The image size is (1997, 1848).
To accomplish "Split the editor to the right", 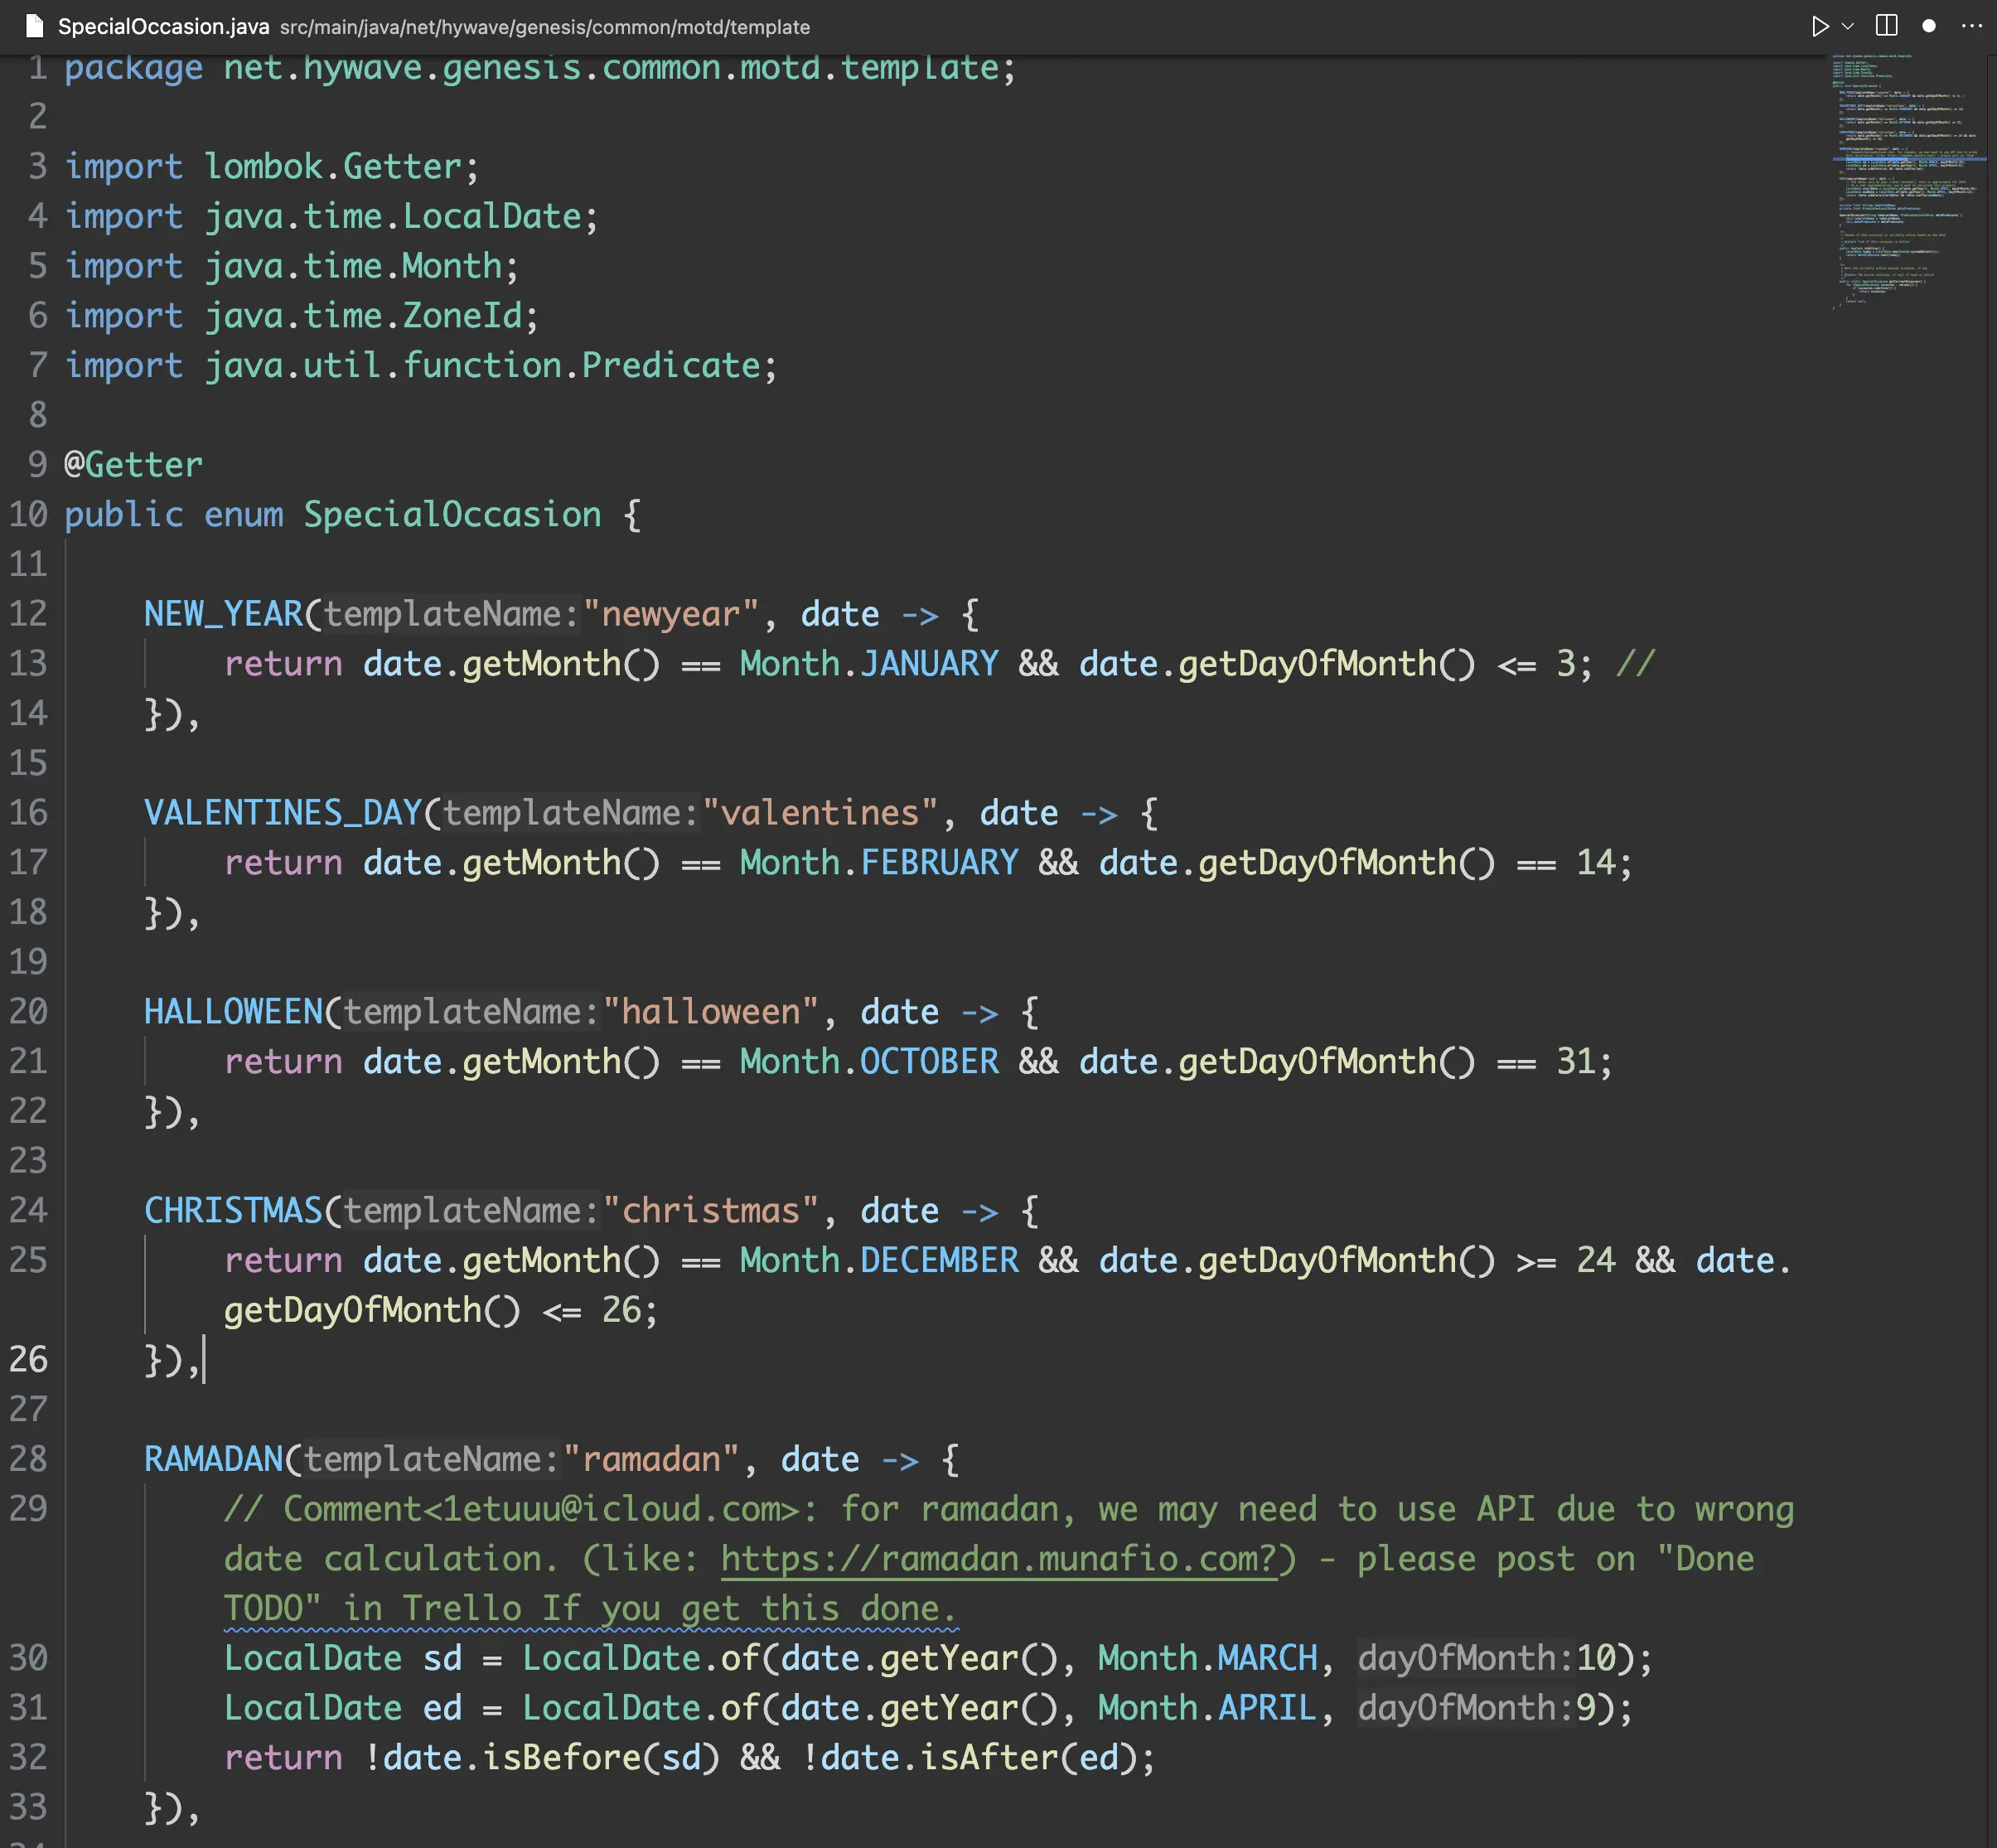I will 1886,26.
